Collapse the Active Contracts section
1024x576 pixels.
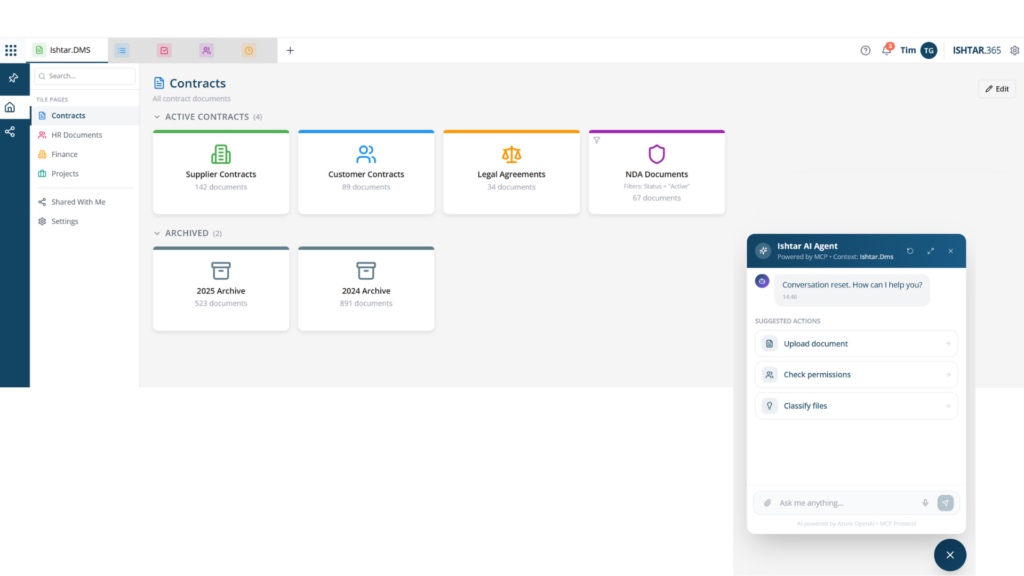click(157, 117)
